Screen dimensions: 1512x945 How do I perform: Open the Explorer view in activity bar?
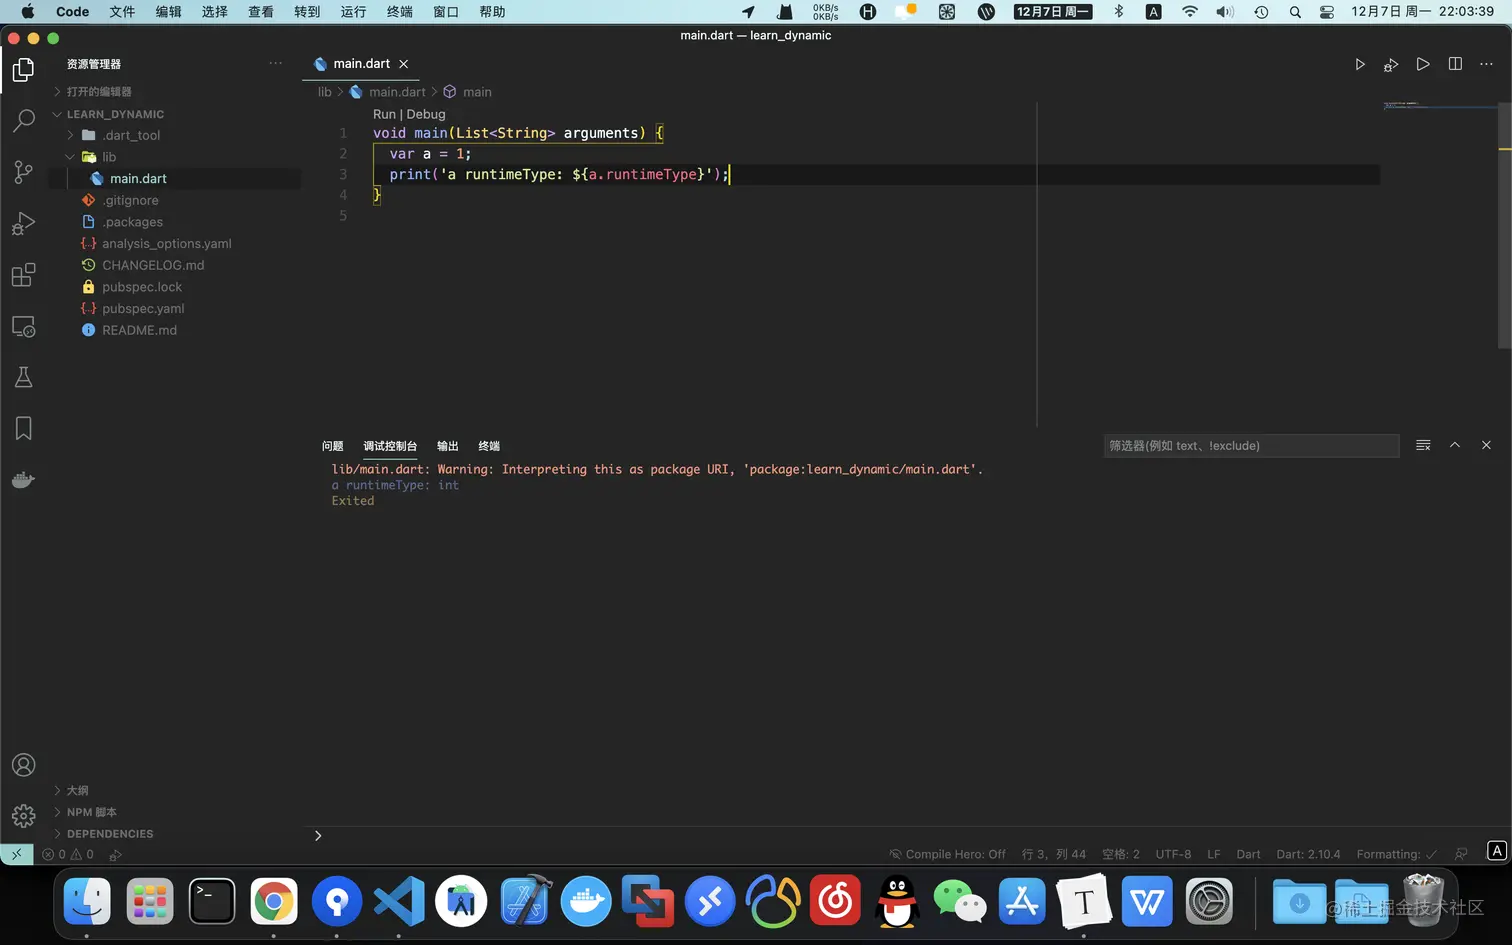tap(23, 70)
